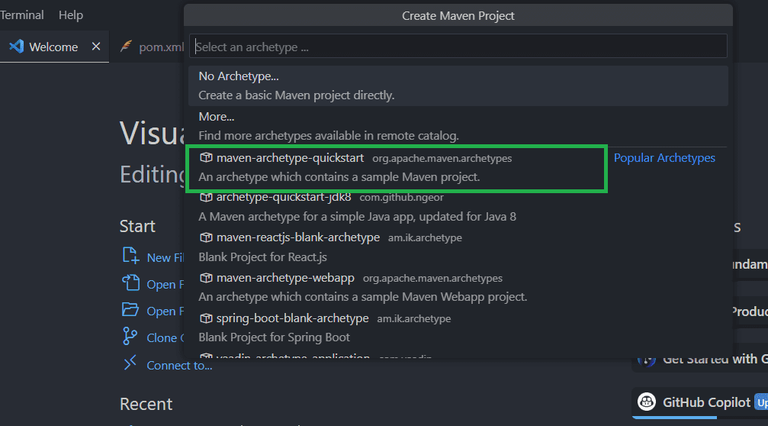This screenshot has width=768, height=426.
Task: Click the GitHub Copilot icon
Action: 647,402
